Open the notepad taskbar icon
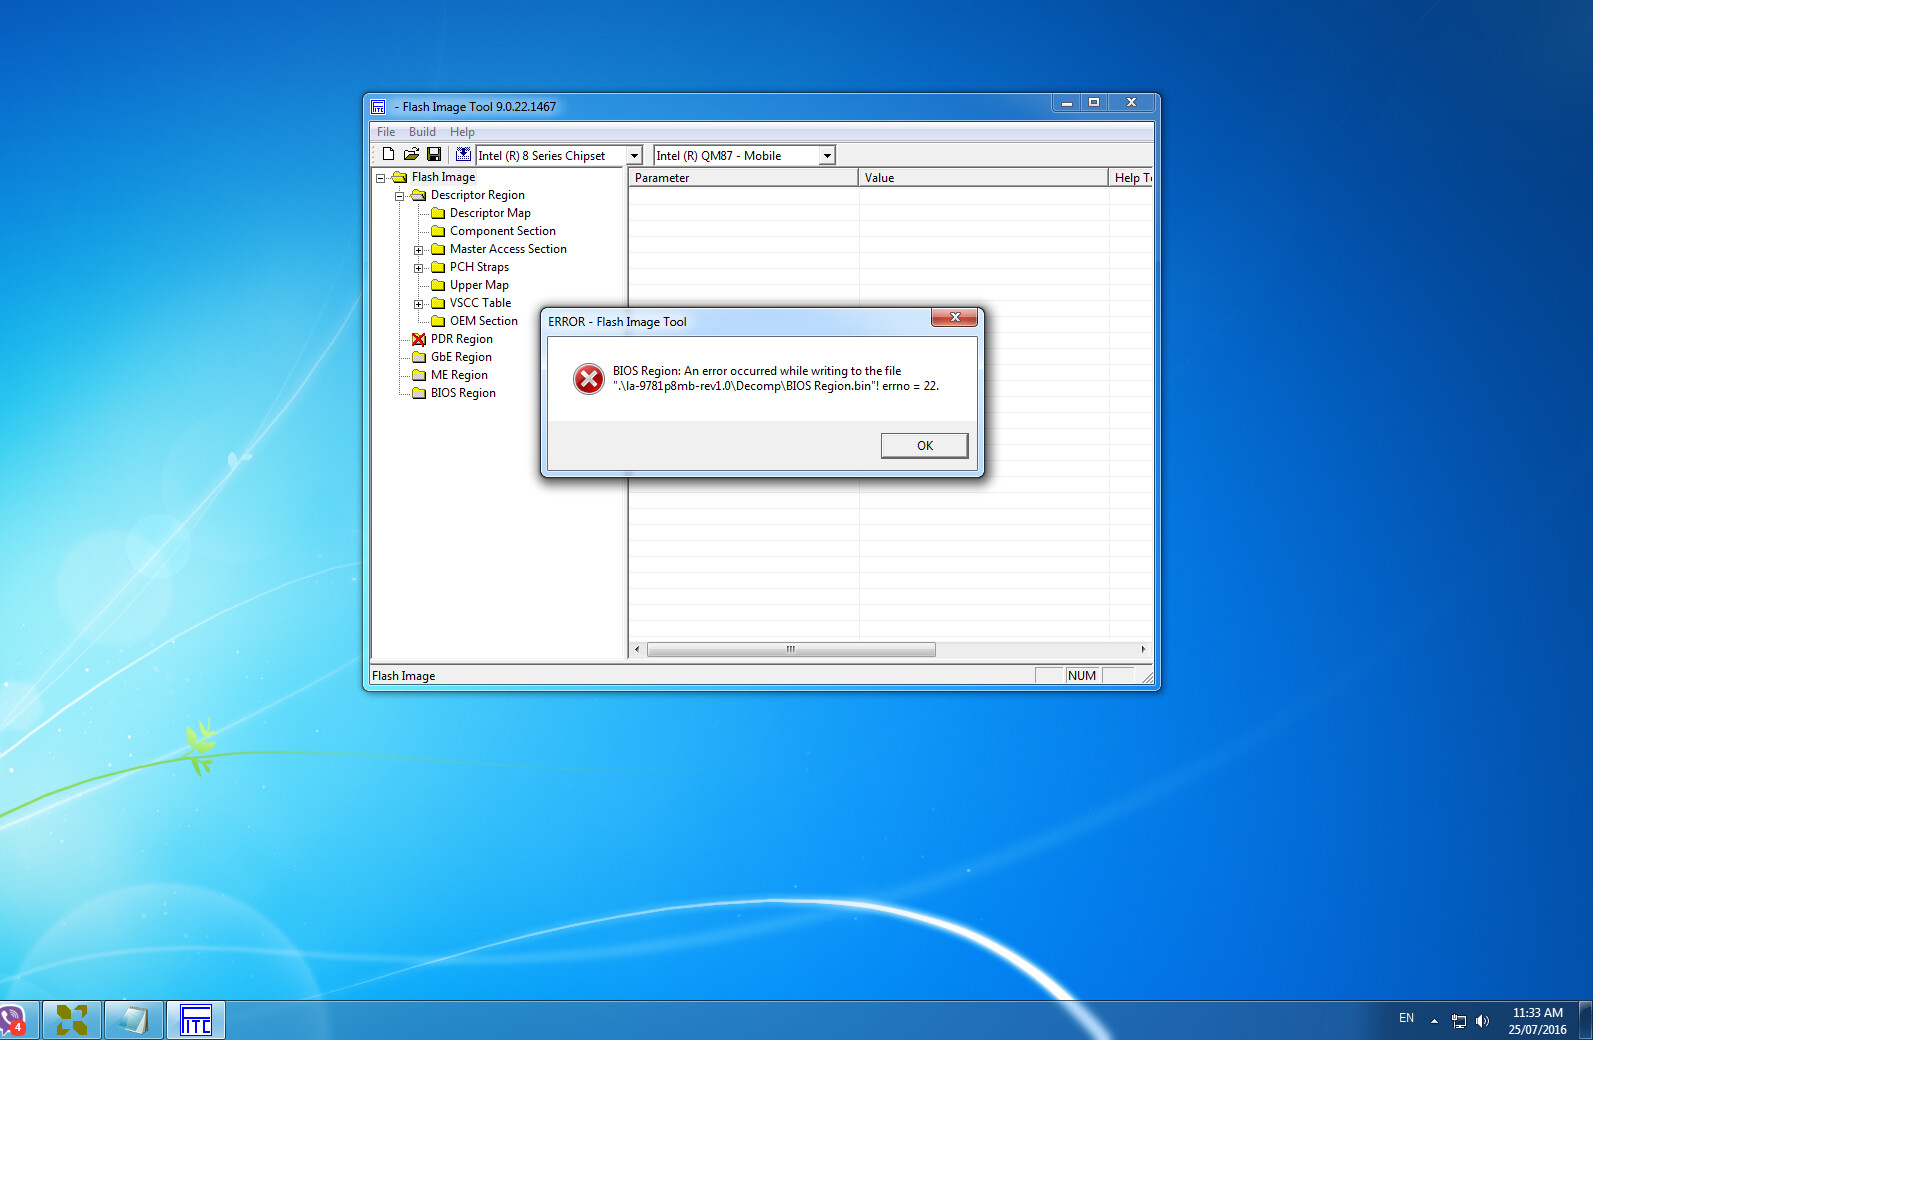Screen dimensions: 1920x1200 [134, 1020]
